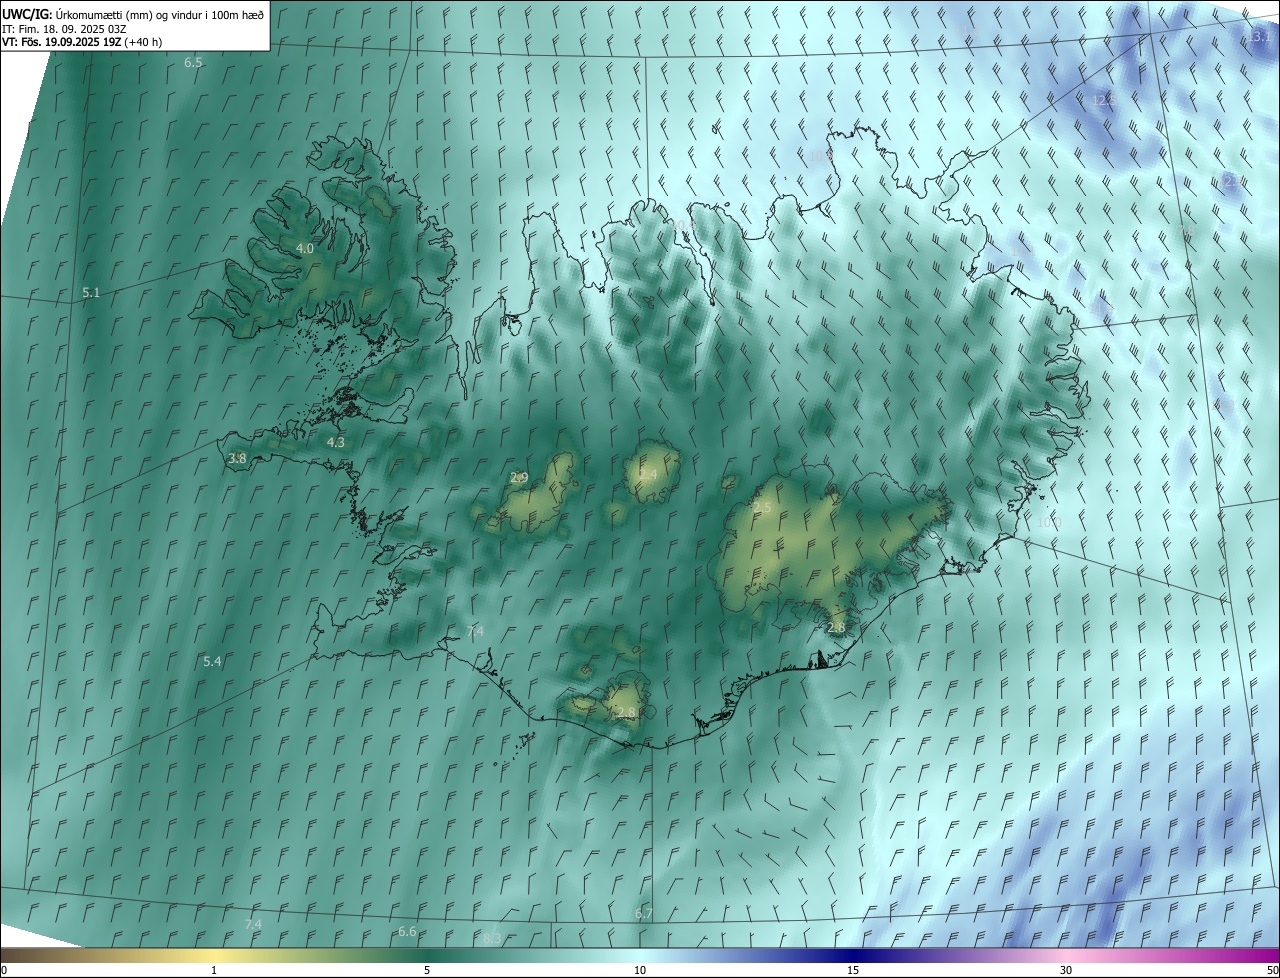Click the '2.5' value on the largest glacier
The height and width of the screenshot is (978, 1280).
(762, 508)
